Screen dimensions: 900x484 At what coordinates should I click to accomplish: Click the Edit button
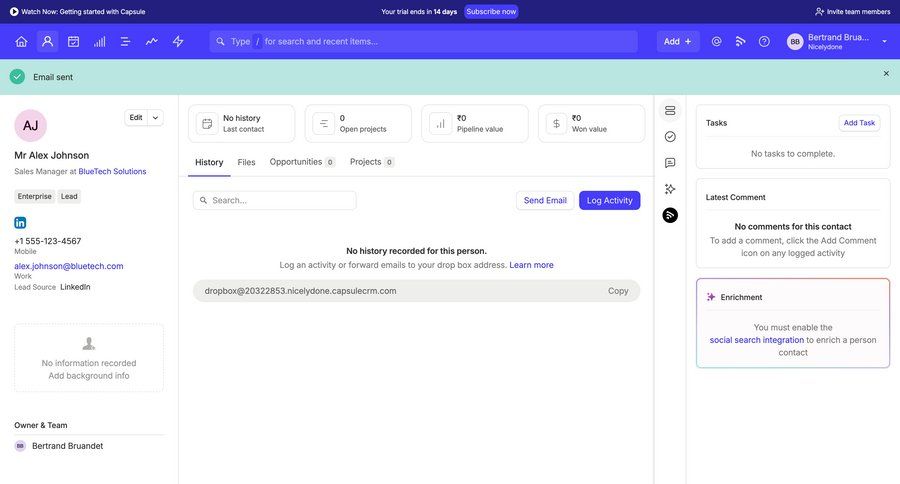point(136,118)
